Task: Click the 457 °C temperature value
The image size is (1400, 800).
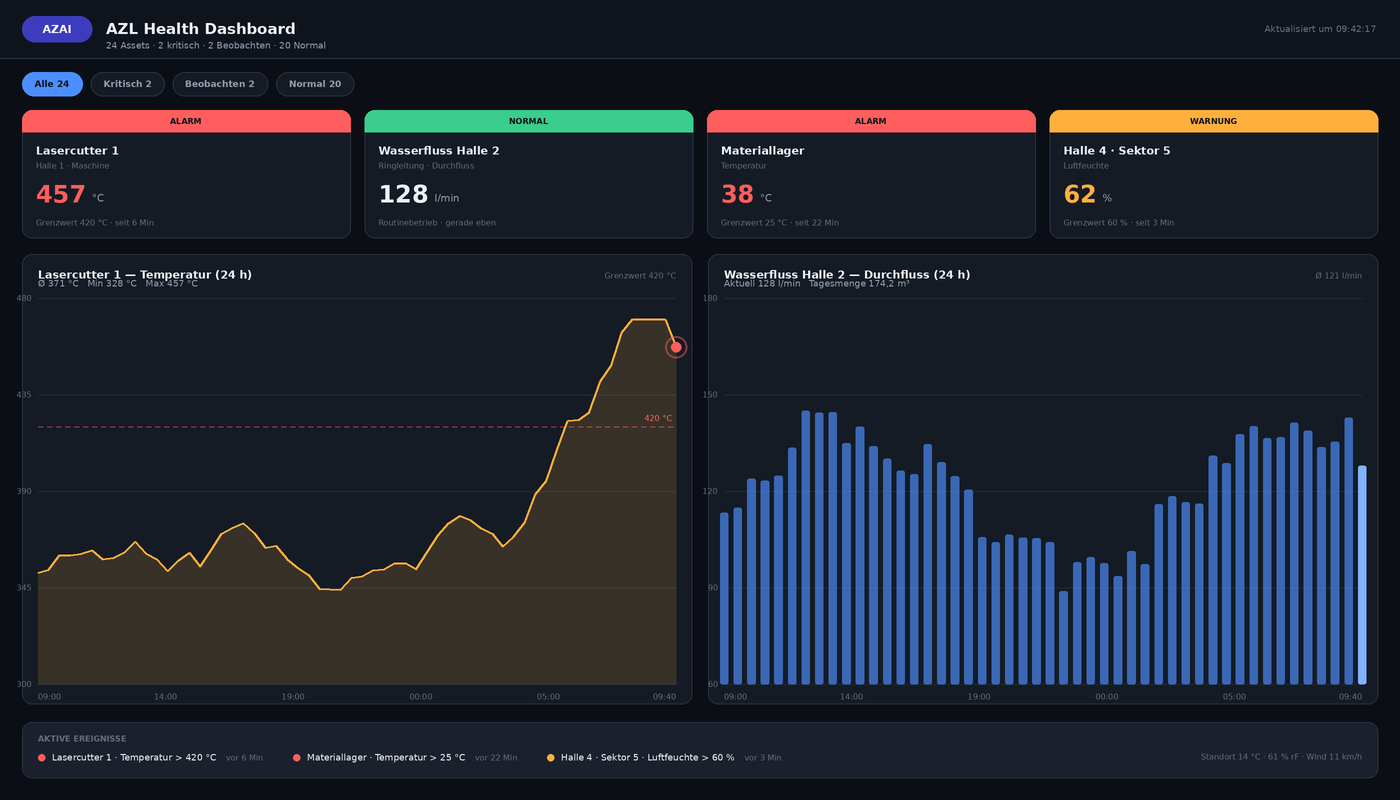Action: coord(70,195)
